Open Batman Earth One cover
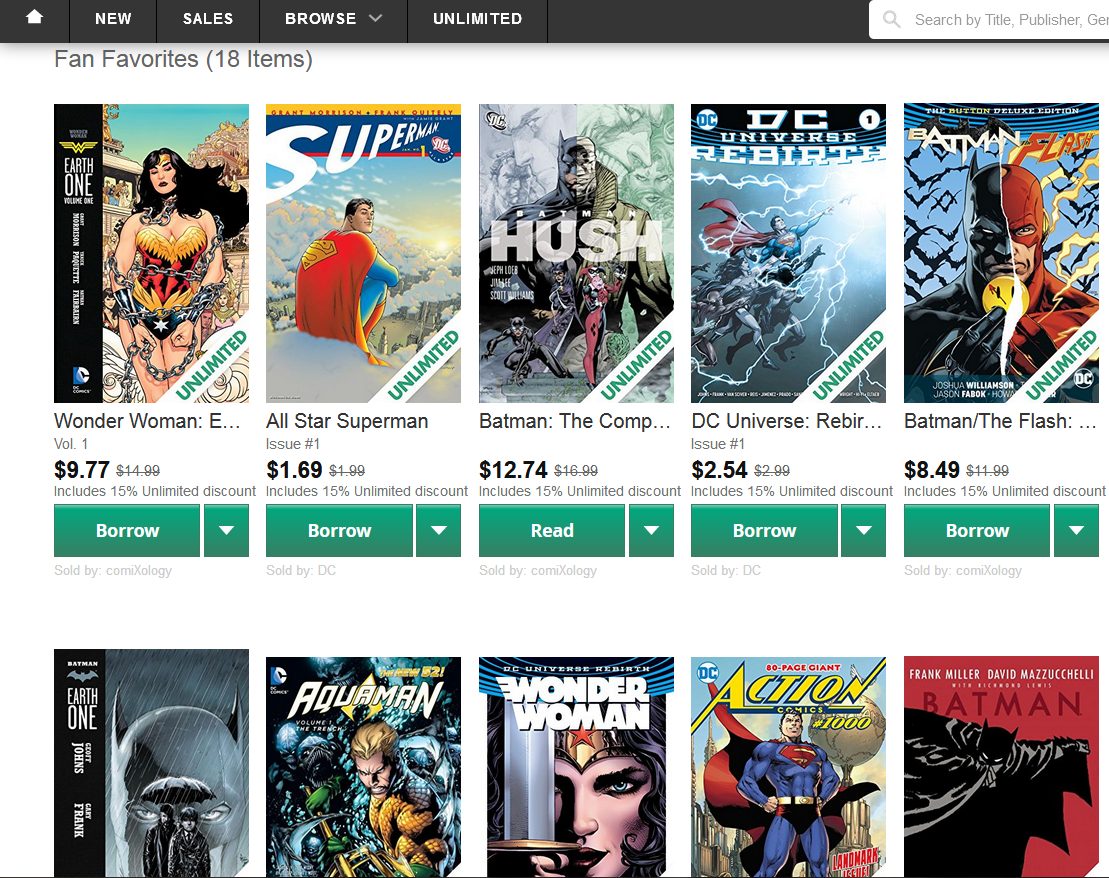This screenshot has height=878, width=1109. tap(151, 763)
